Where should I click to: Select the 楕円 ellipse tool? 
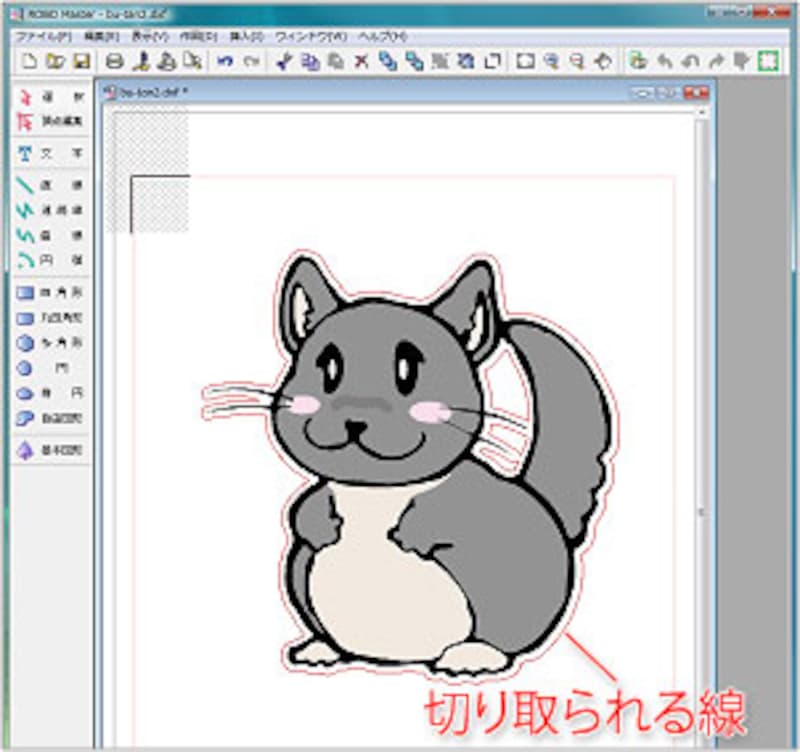coord(51,393)
